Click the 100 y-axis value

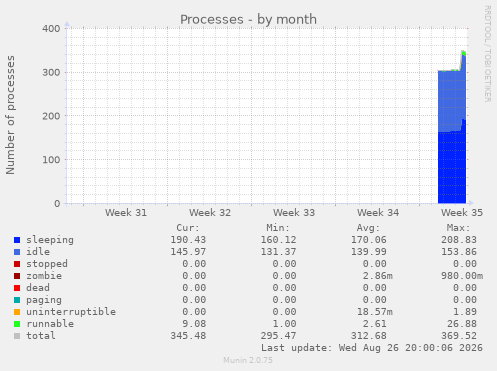(x=51, y=160)
